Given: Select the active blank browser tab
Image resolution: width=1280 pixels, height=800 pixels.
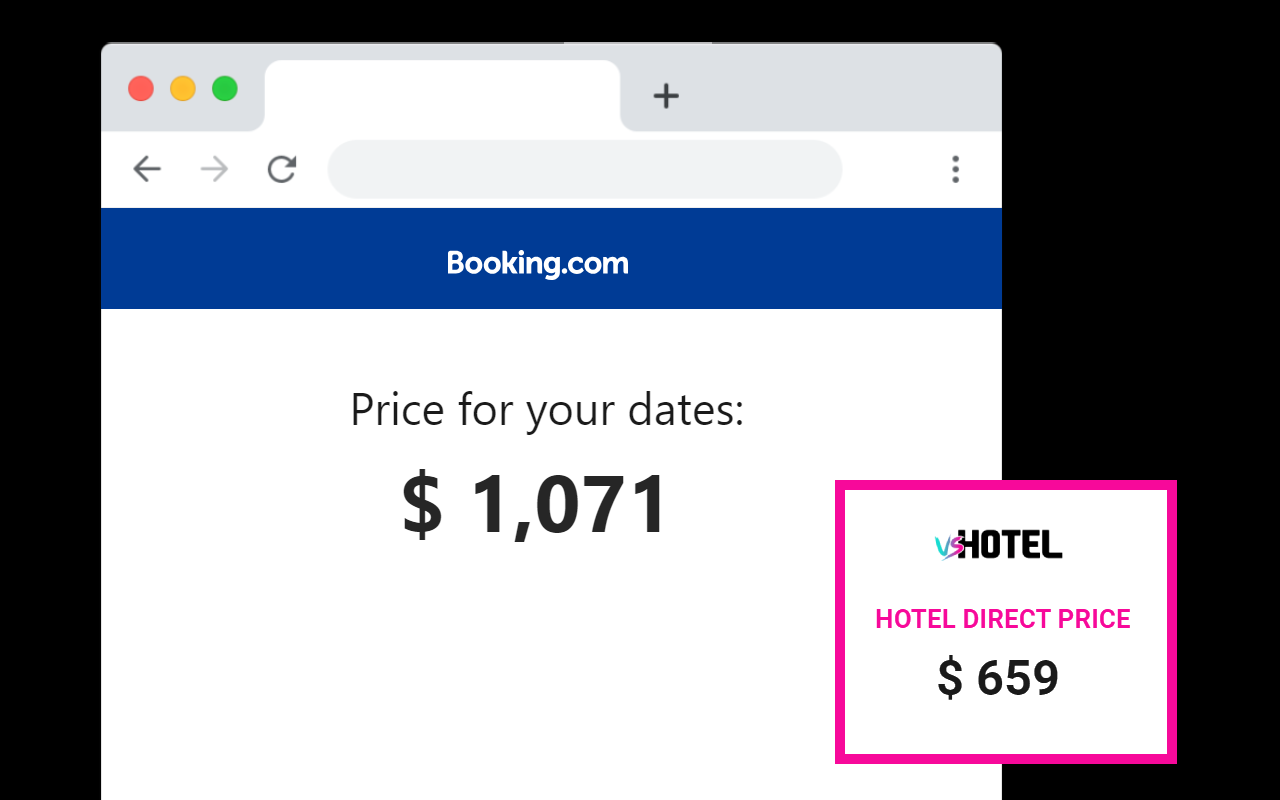Looking at the screenshot, I should (442, 96).
